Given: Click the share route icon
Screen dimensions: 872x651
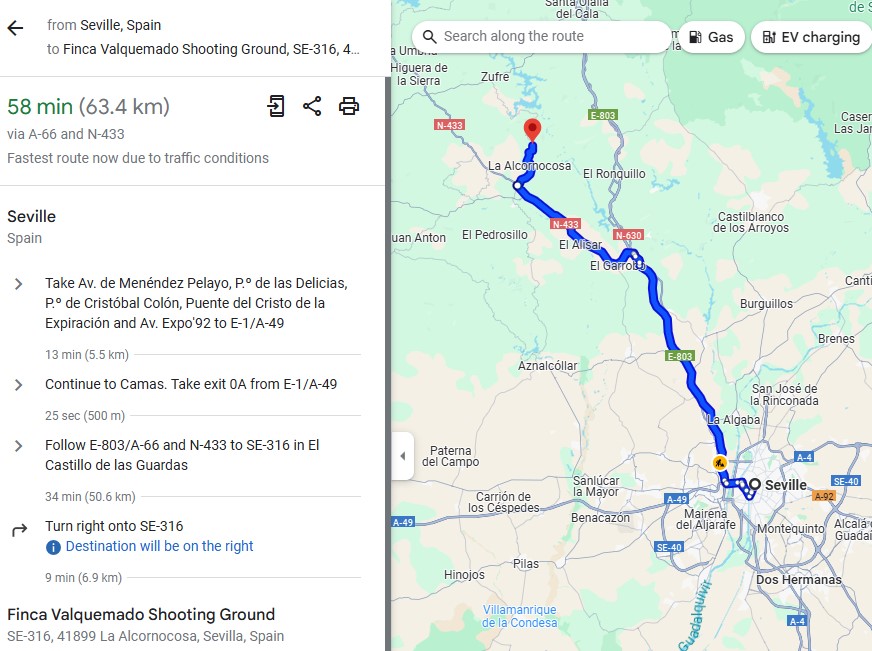Looking at the screenshot, I should click(x=312, y=106).
